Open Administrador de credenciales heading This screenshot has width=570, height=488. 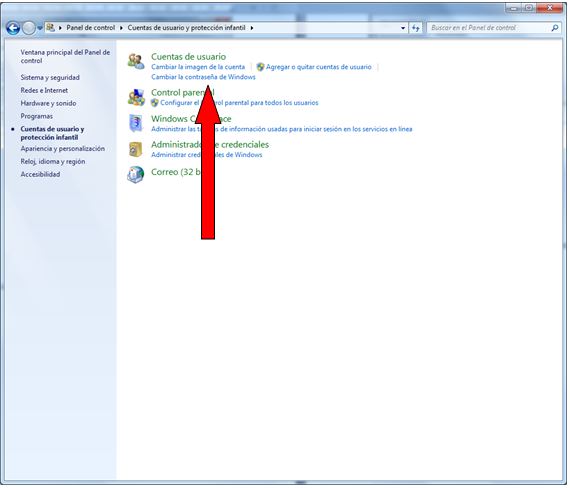[x=210, y=144]
